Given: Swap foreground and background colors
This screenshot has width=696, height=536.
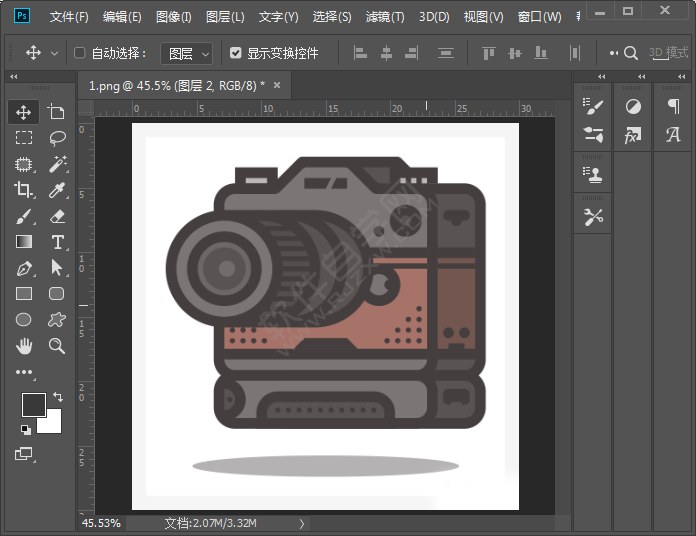Looking at the screenshot, I should [57, 397].
